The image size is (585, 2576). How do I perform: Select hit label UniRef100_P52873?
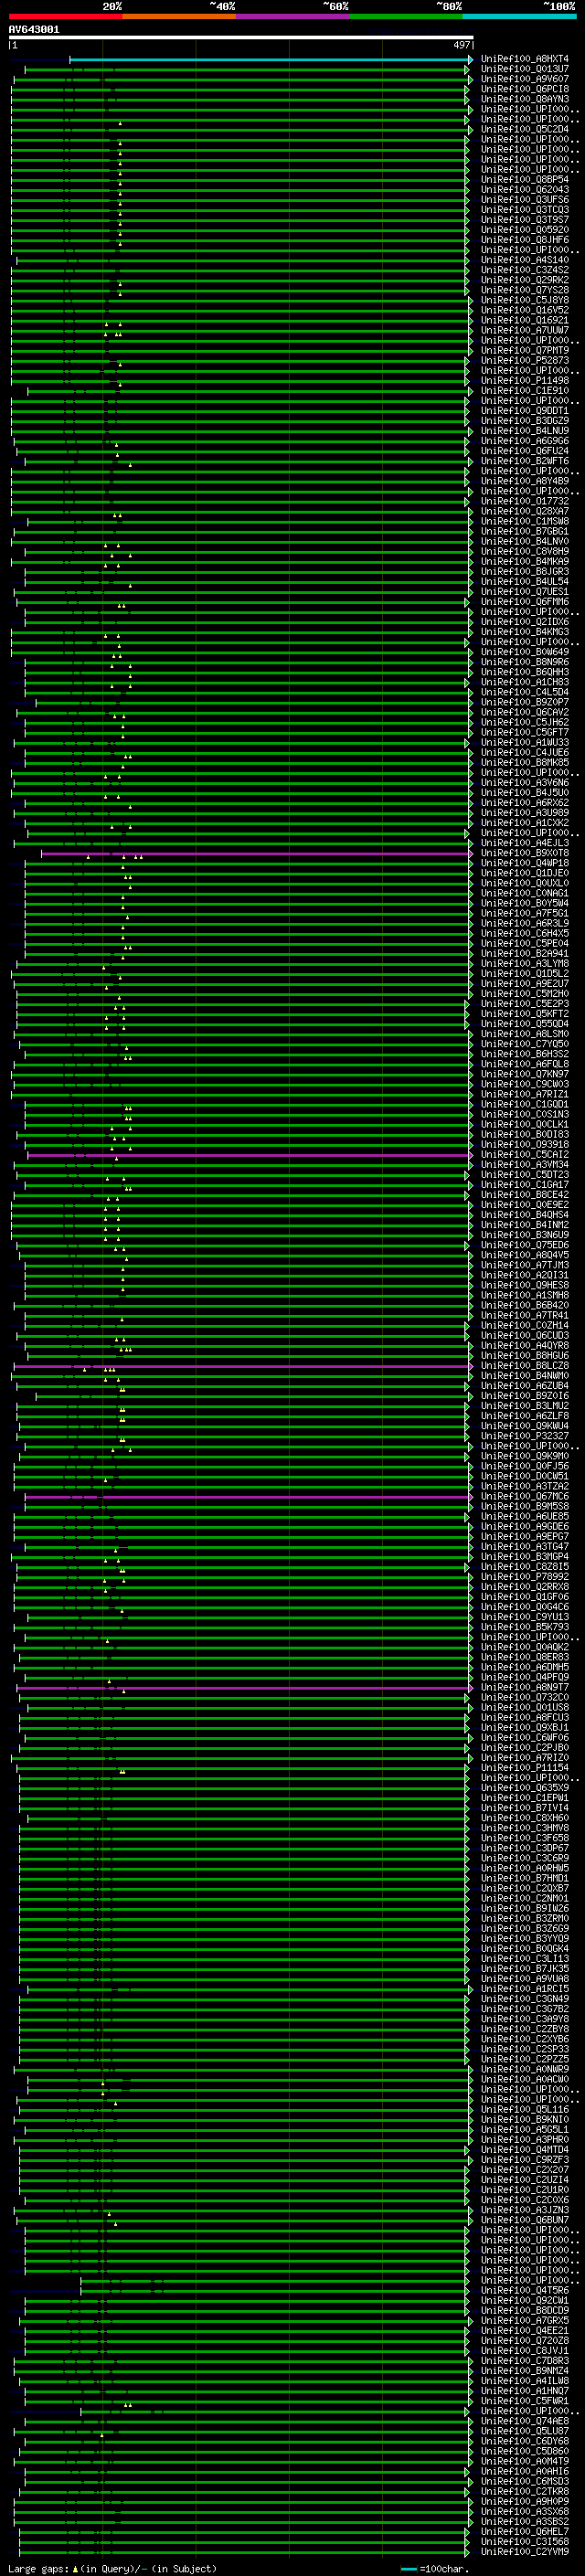click(x=525, y=360)
